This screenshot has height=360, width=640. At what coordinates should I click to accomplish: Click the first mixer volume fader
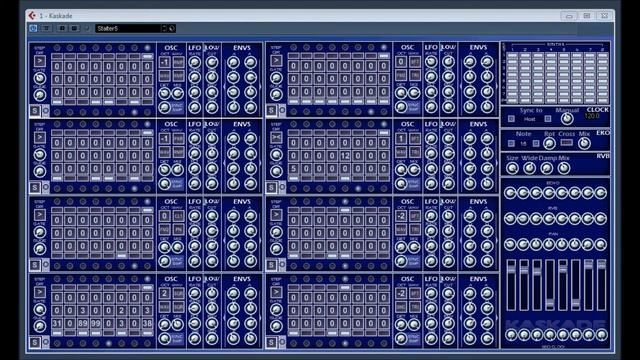click(511, 284)
